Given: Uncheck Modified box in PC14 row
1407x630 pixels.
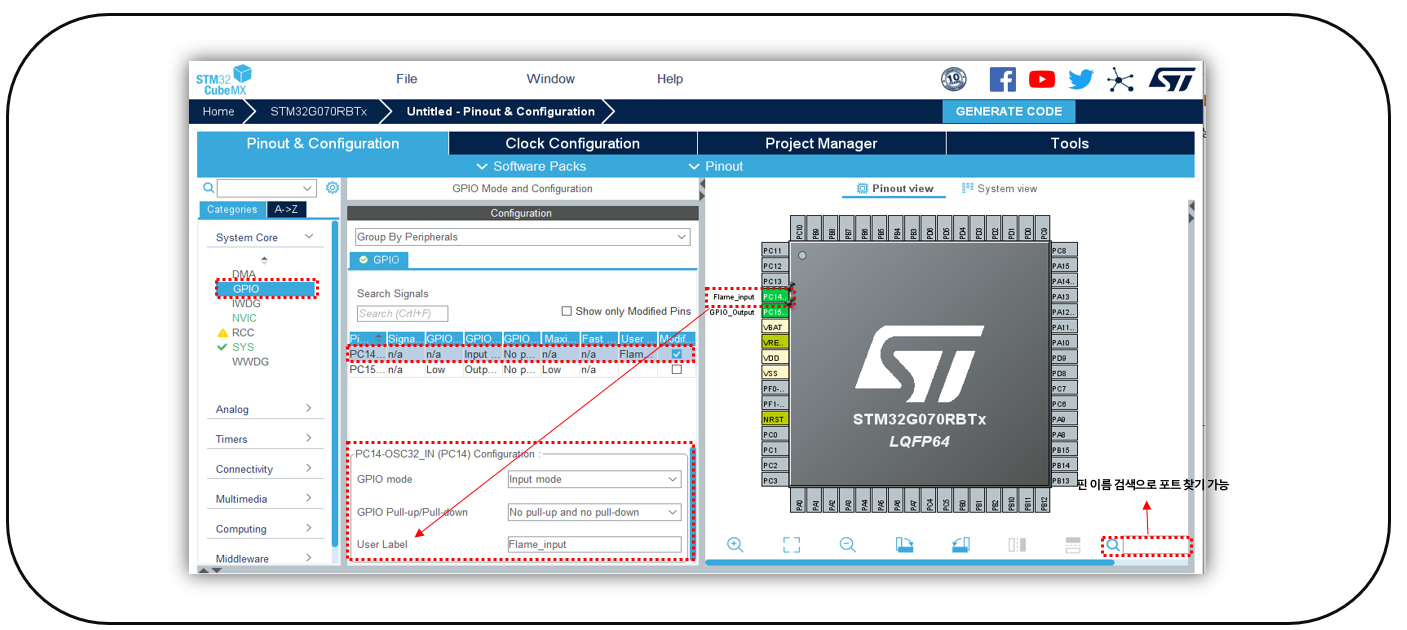Looking at the screenshot, I should tap(677, 354).
